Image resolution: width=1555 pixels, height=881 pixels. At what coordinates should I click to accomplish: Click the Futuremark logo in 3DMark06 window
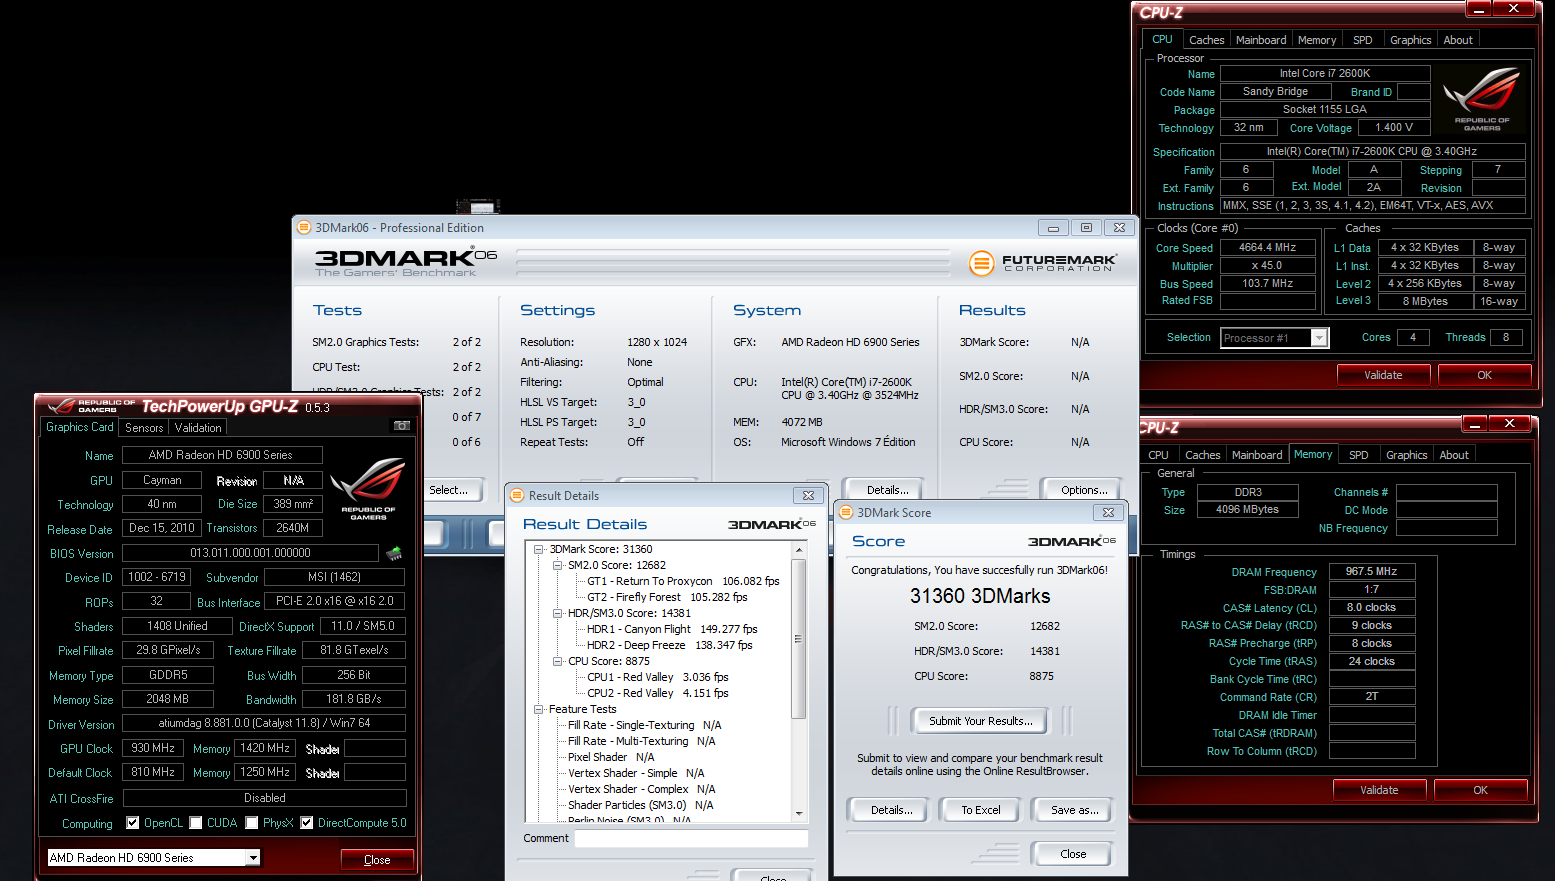pyautogui.click(x=1042, y=263)
